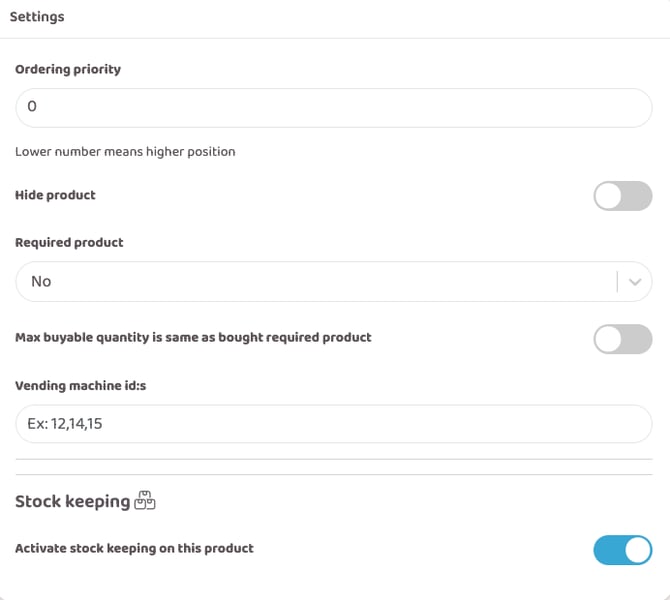Screen dimensions: 670x600
Task: Click the Stock keeping section heading
Action: click(x=73, y=501)
